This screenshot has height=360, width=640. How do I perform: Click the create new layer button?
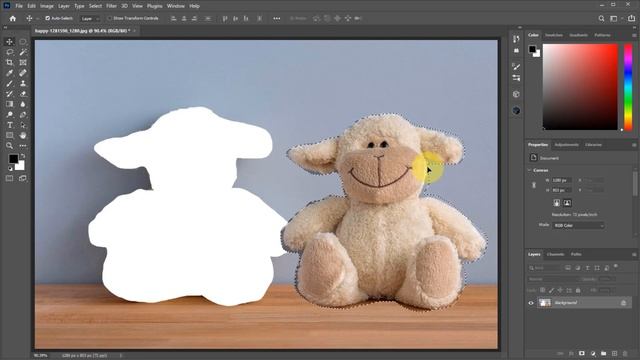[x=614, y=353]
